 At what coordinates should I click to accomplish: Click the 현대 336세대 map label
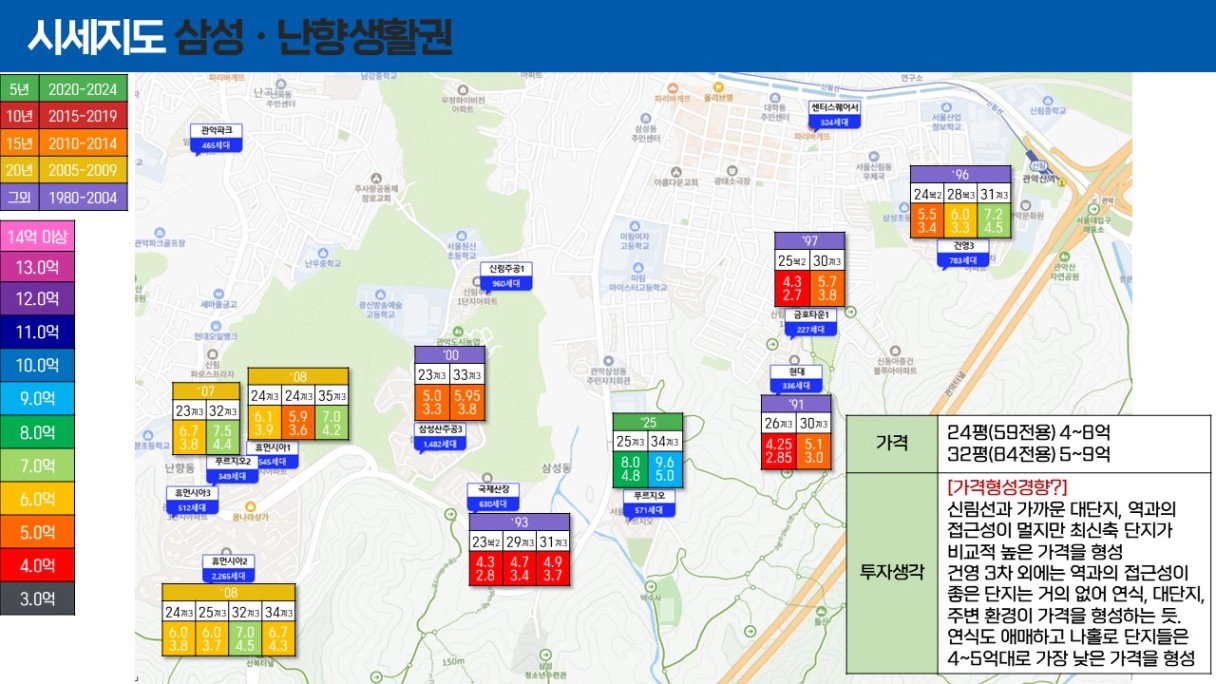point(795,378)
